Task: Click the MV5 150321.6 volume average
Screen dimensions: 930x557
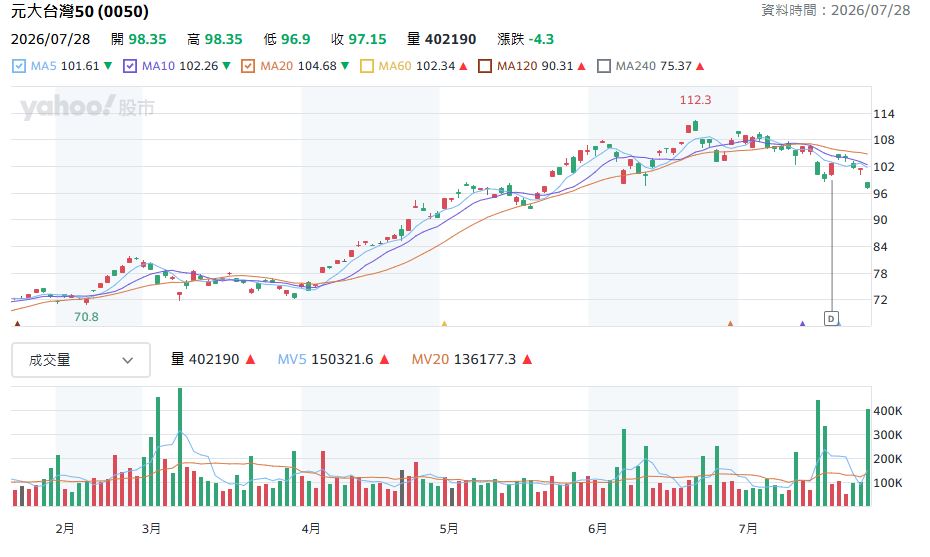Action: point(326,359)
